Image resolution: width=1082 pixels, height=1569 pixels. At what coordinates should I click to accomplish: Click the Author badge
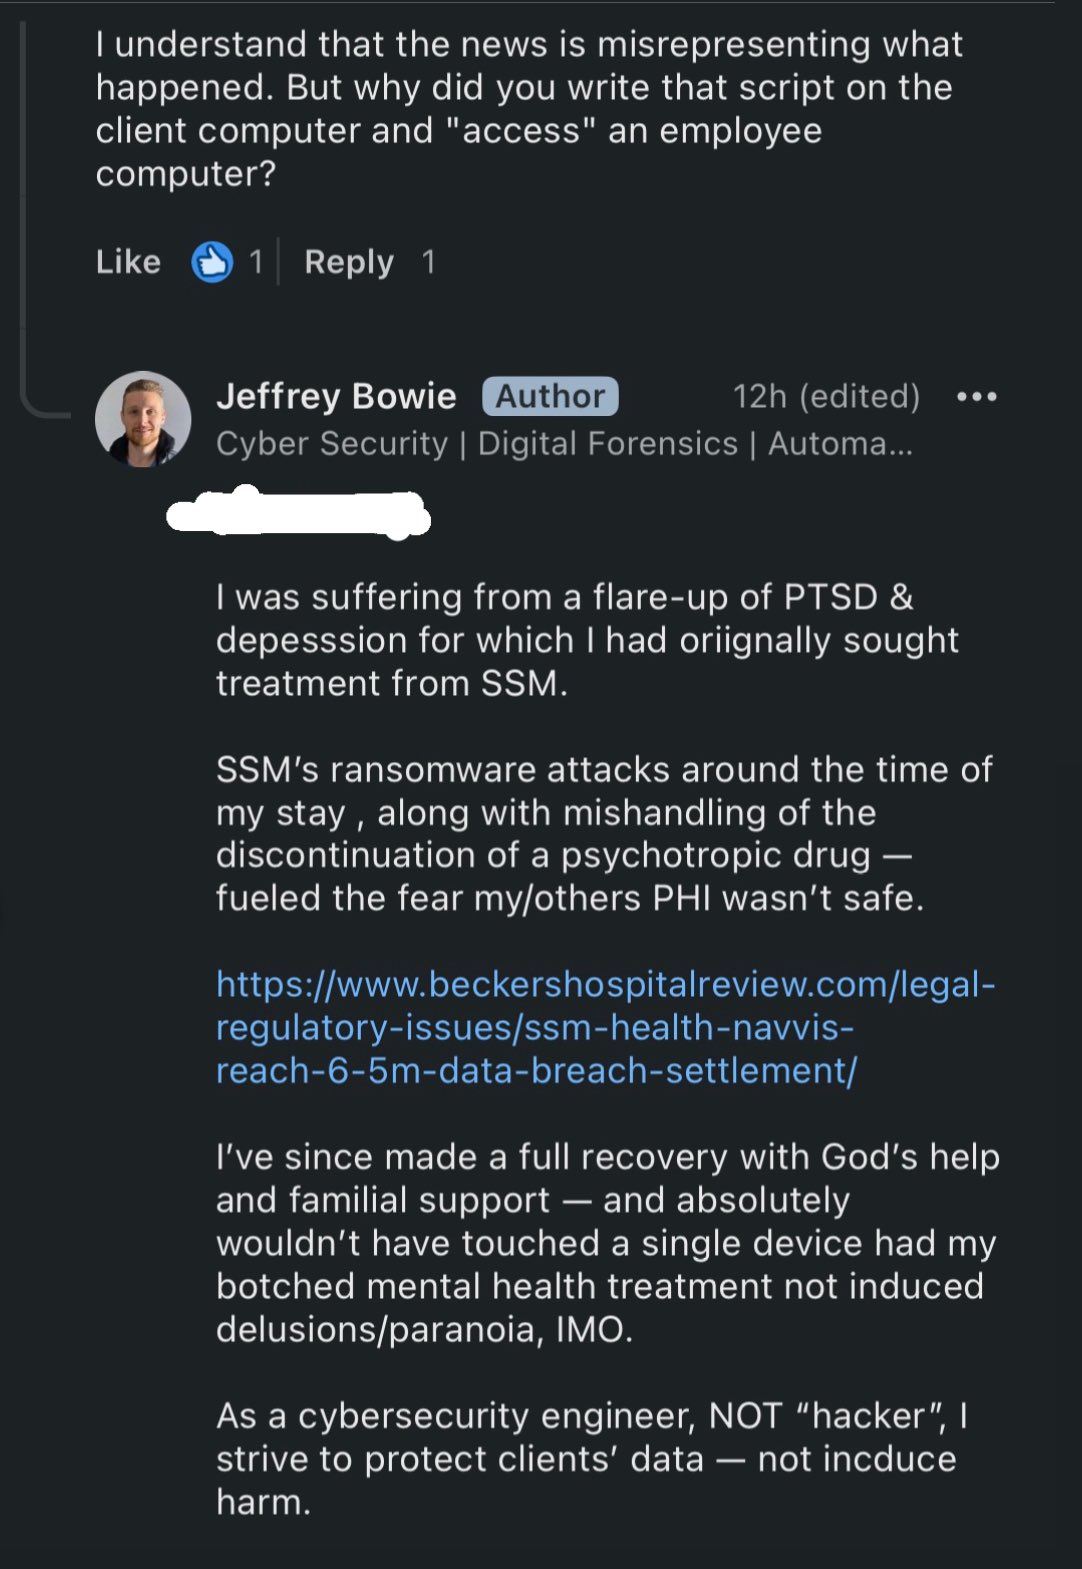[x=550, y=397]
